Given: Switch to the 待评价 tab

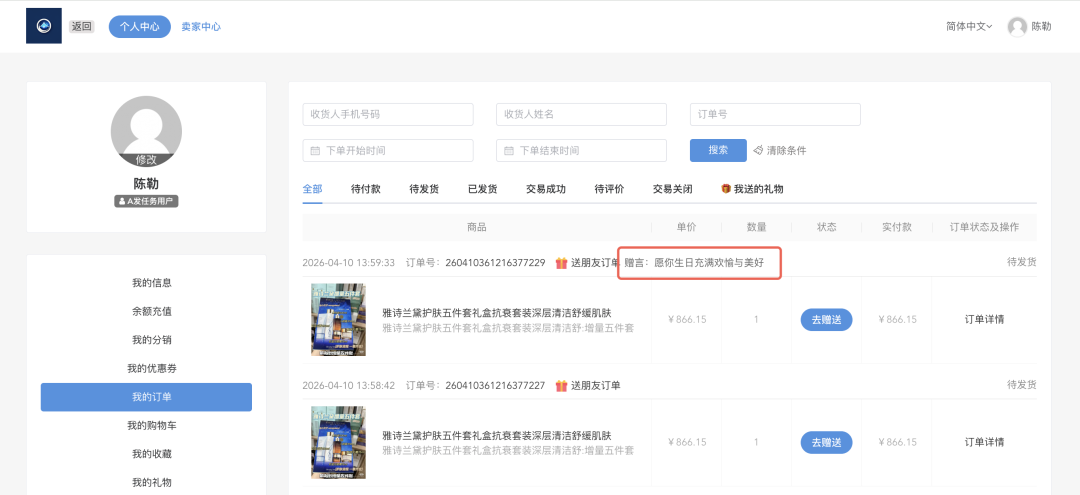Looking at the screenshot, I should click(610, 189).
